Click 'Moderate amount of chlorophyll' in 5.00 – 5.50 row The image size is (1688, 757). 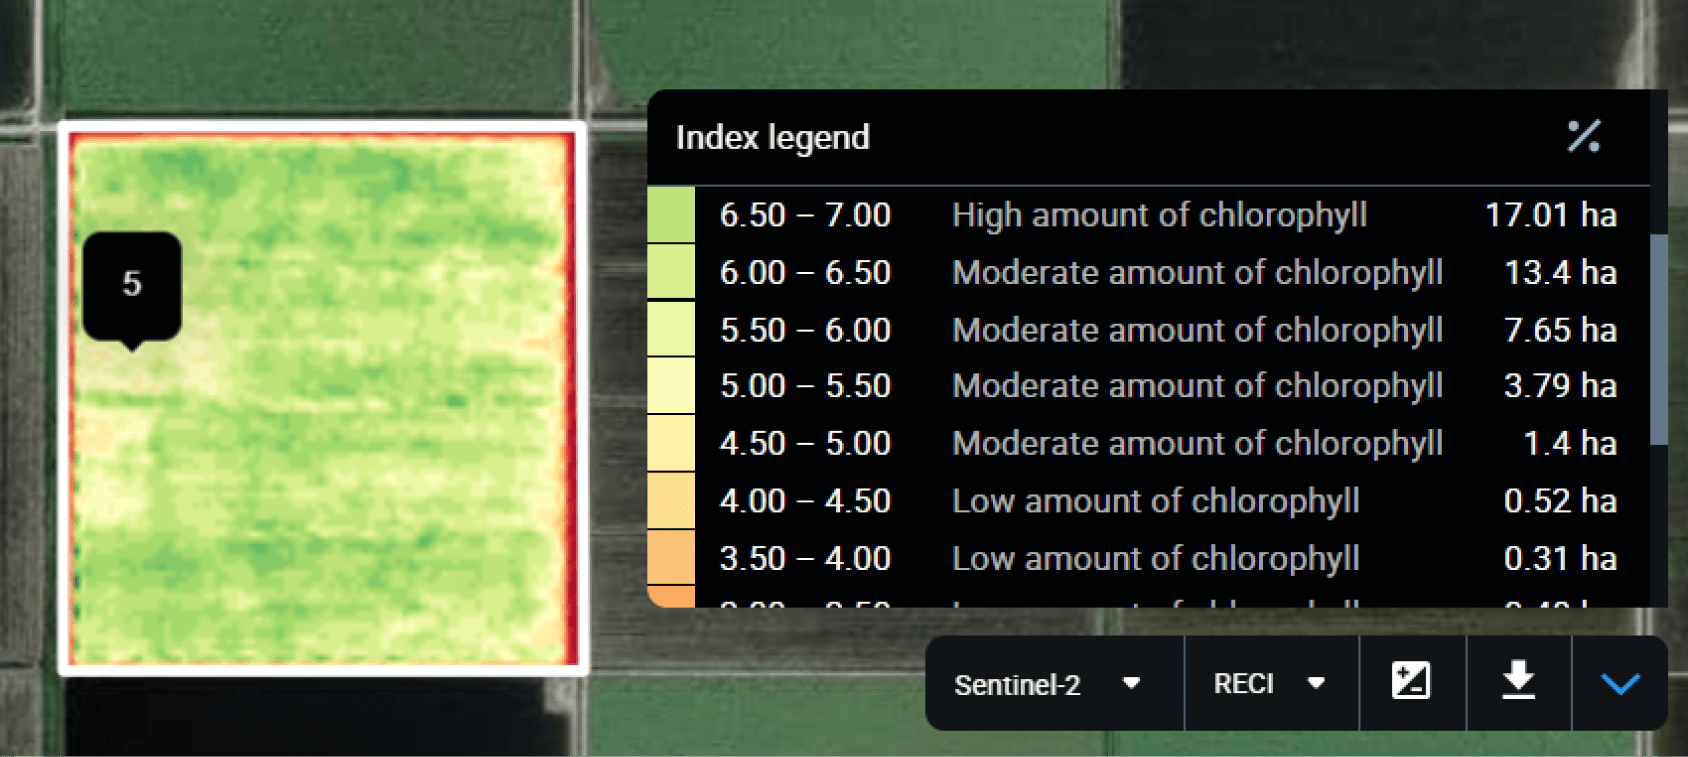pyautogui.click(x=1198, y=386)
